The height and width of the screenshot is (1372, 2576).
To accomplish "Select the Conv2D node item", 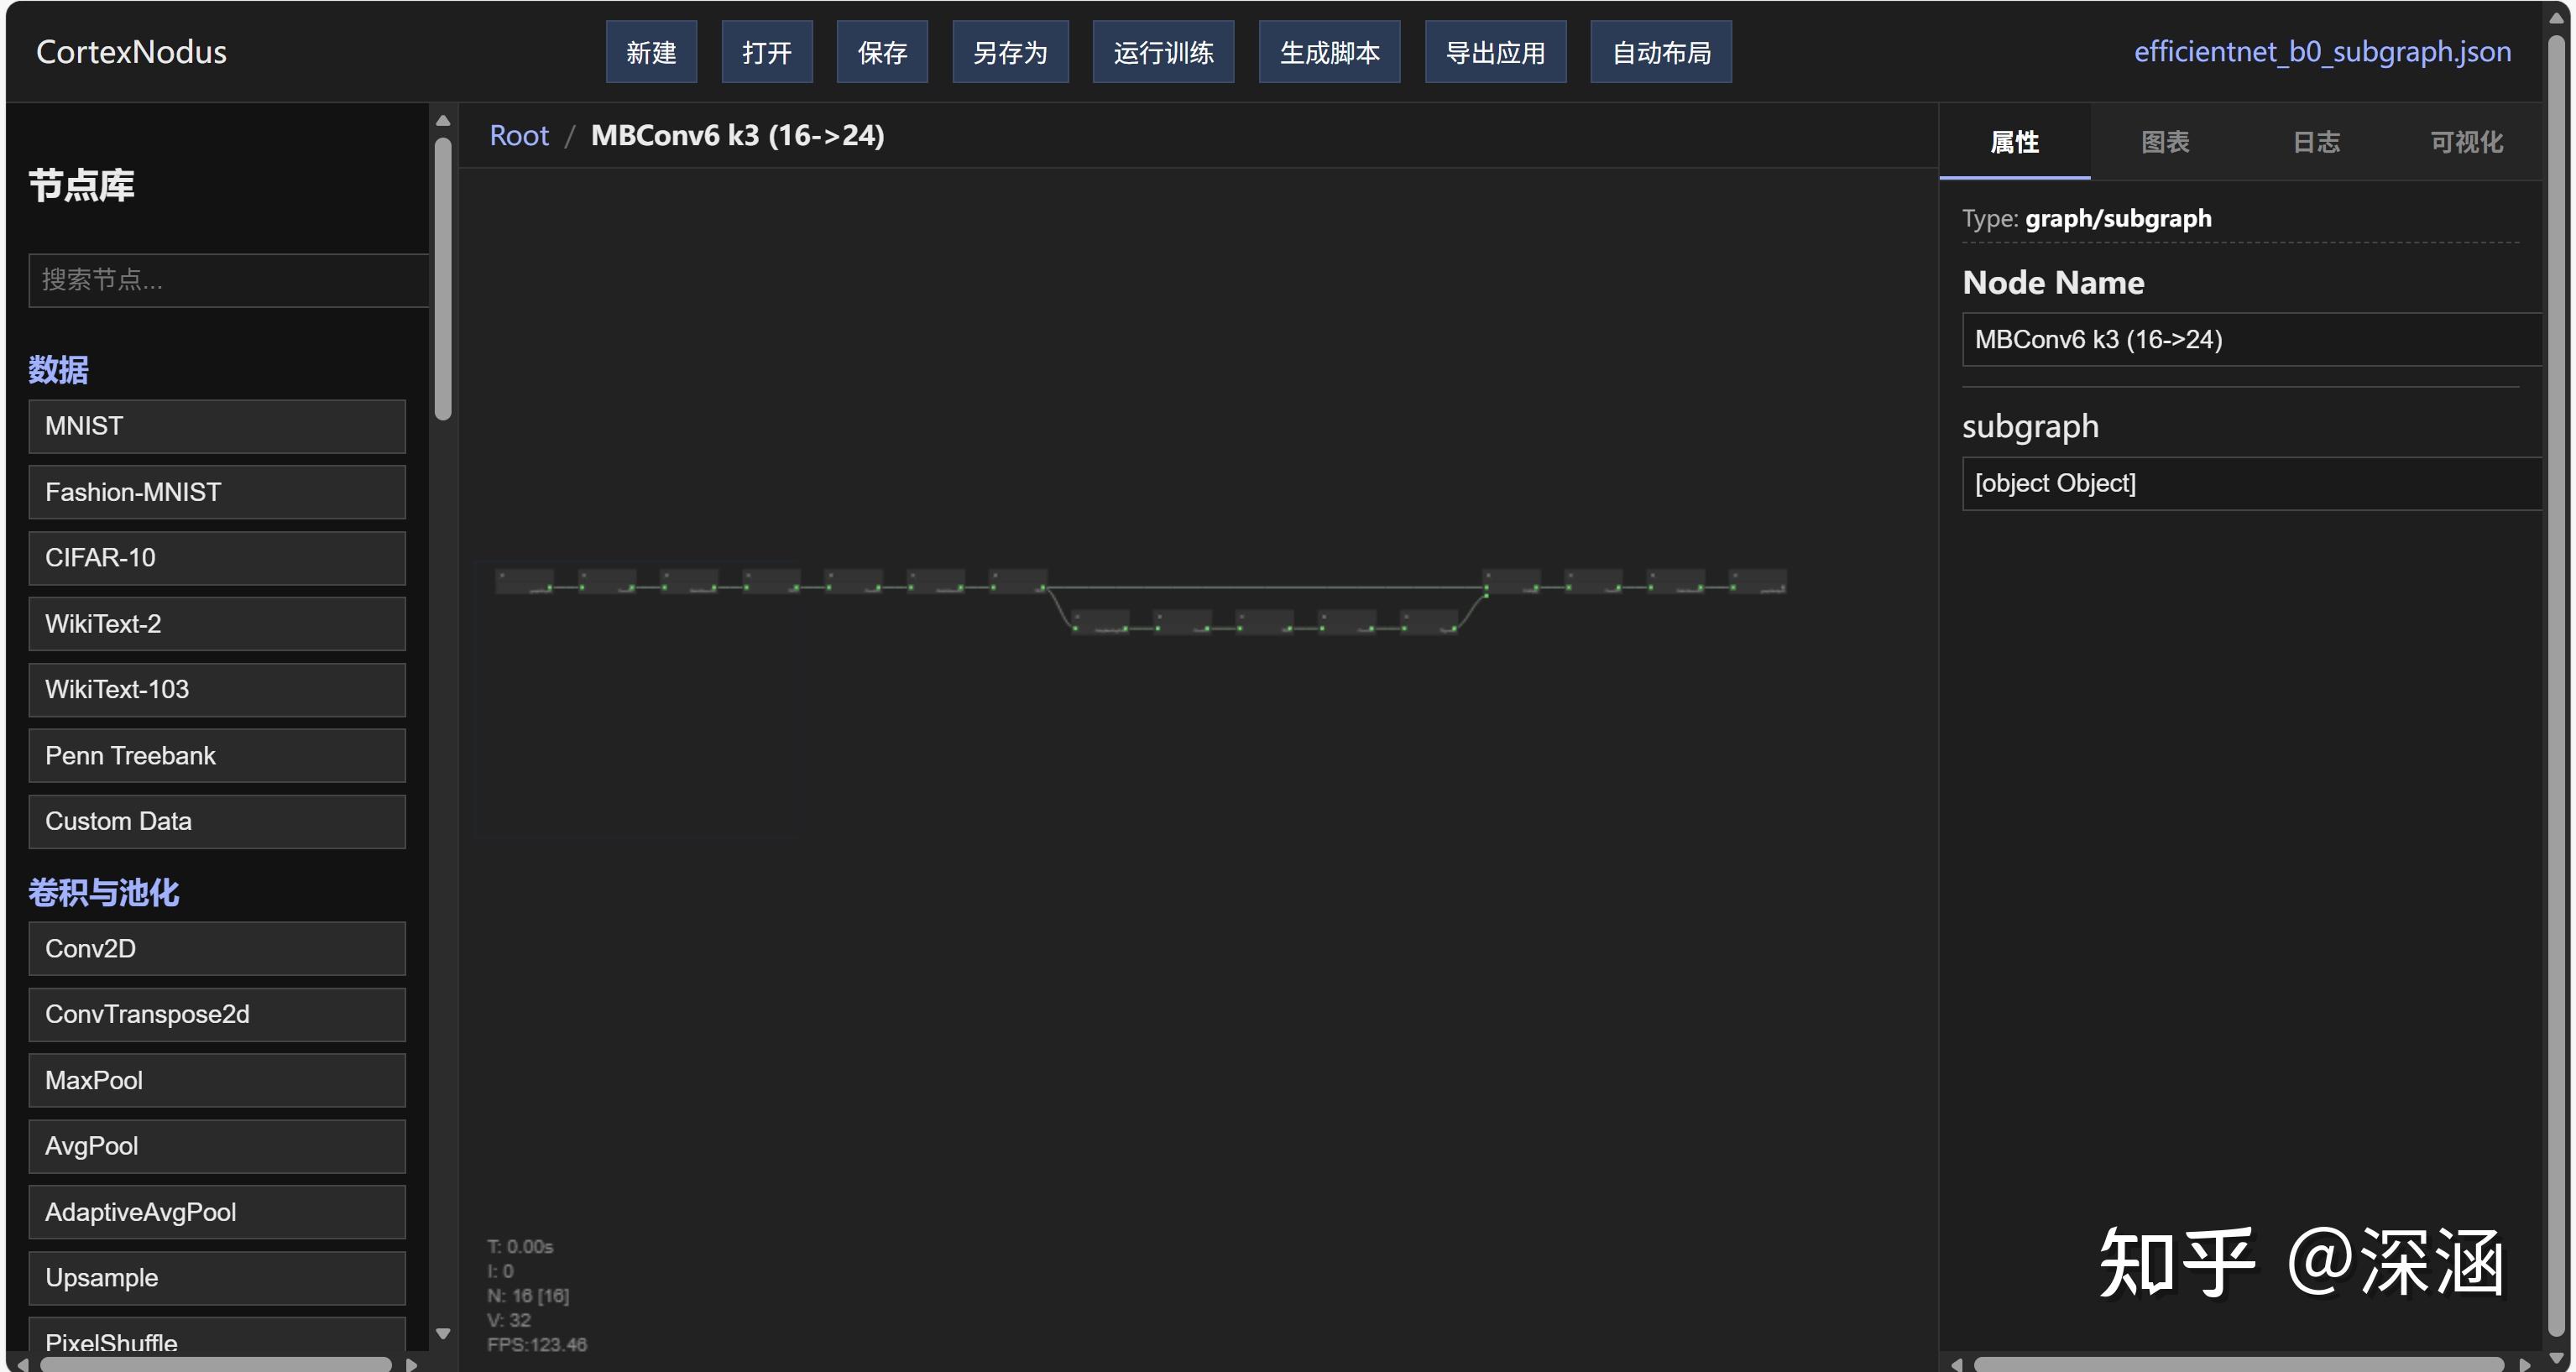I will 217,948.
